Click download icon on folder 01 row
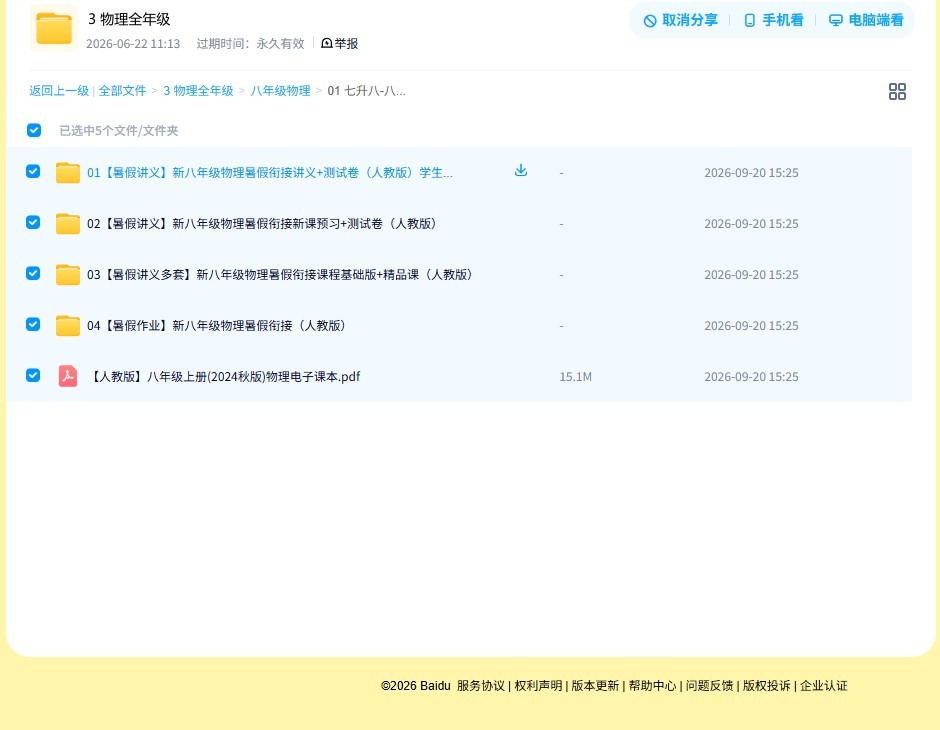This screenshot has width=940, height=730. tap(521, 170)
